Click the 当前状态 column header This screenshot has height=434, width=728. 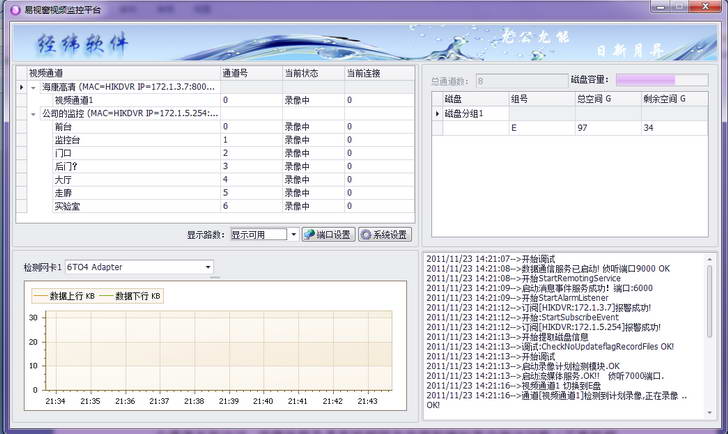313,73
